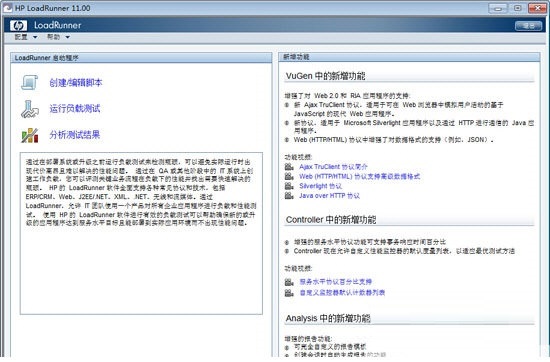Open the 运行负载测试 link
Screen dimensions: 550x362
click(x=74, y=109)
